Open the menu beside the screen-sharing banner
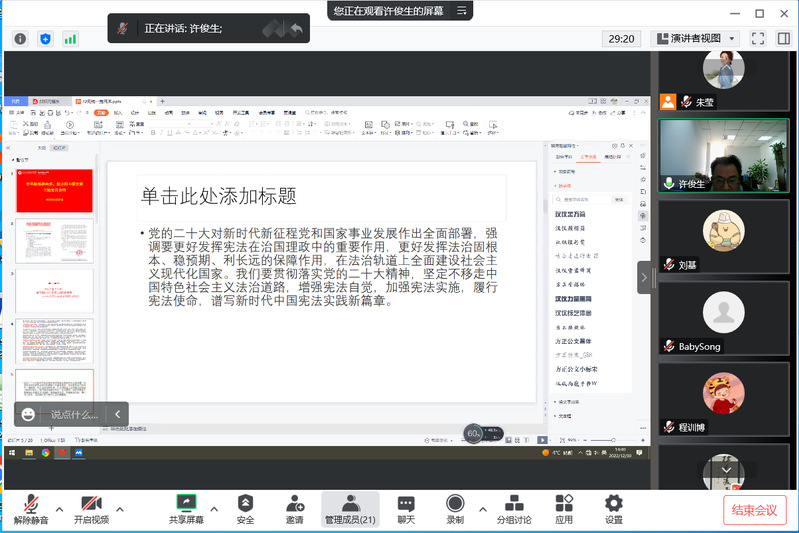This screenshot has width=799, height=533. pyautogui.click(x=461, y=11)
